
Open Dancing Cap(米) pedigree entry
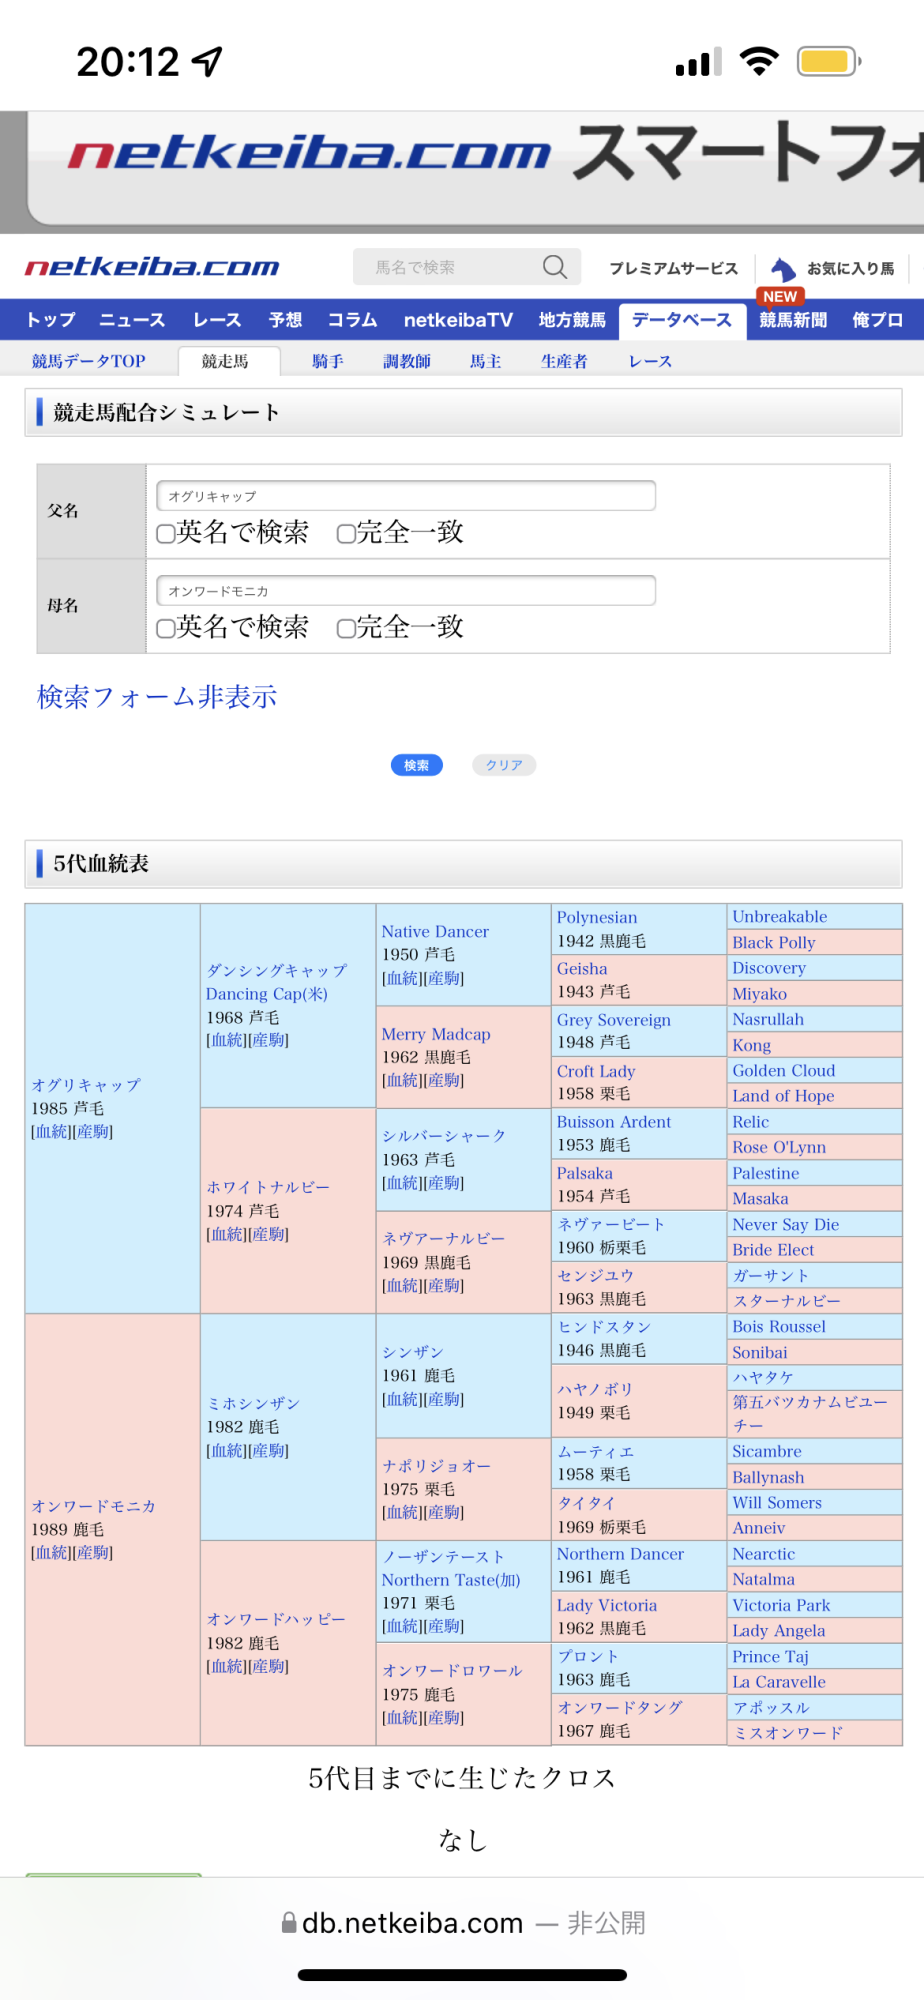tap(266, 994)
